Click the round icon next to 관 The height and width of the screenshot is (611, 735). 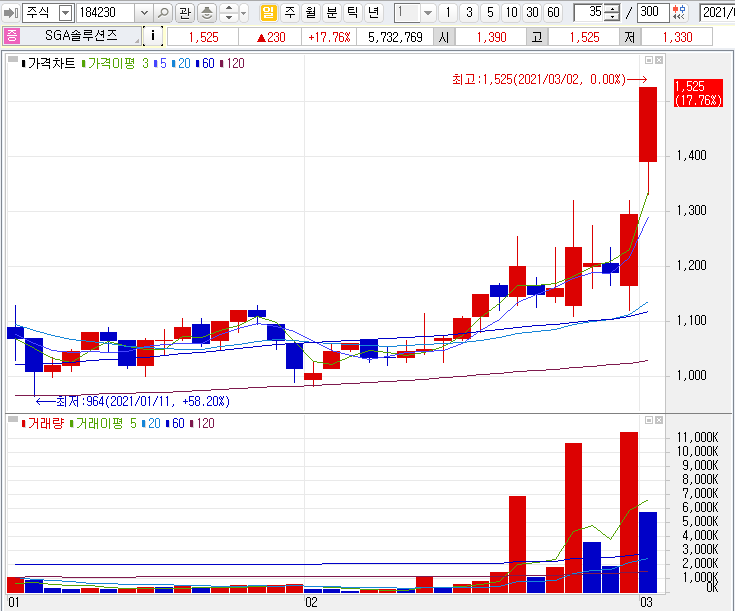tap(207, 13)
